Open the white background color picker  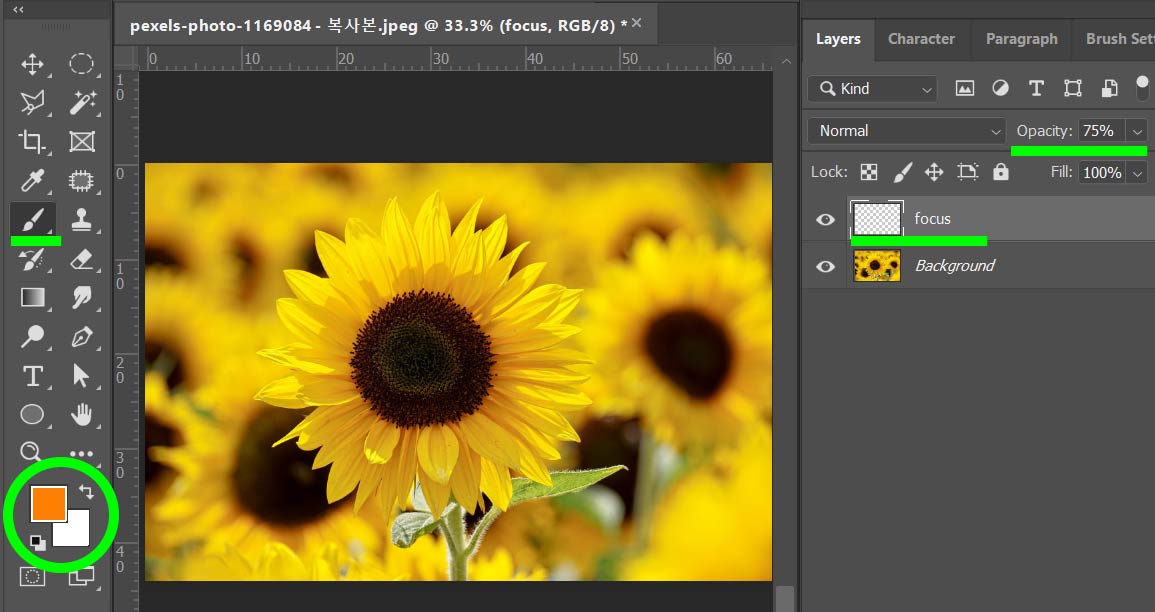(75, 532)
